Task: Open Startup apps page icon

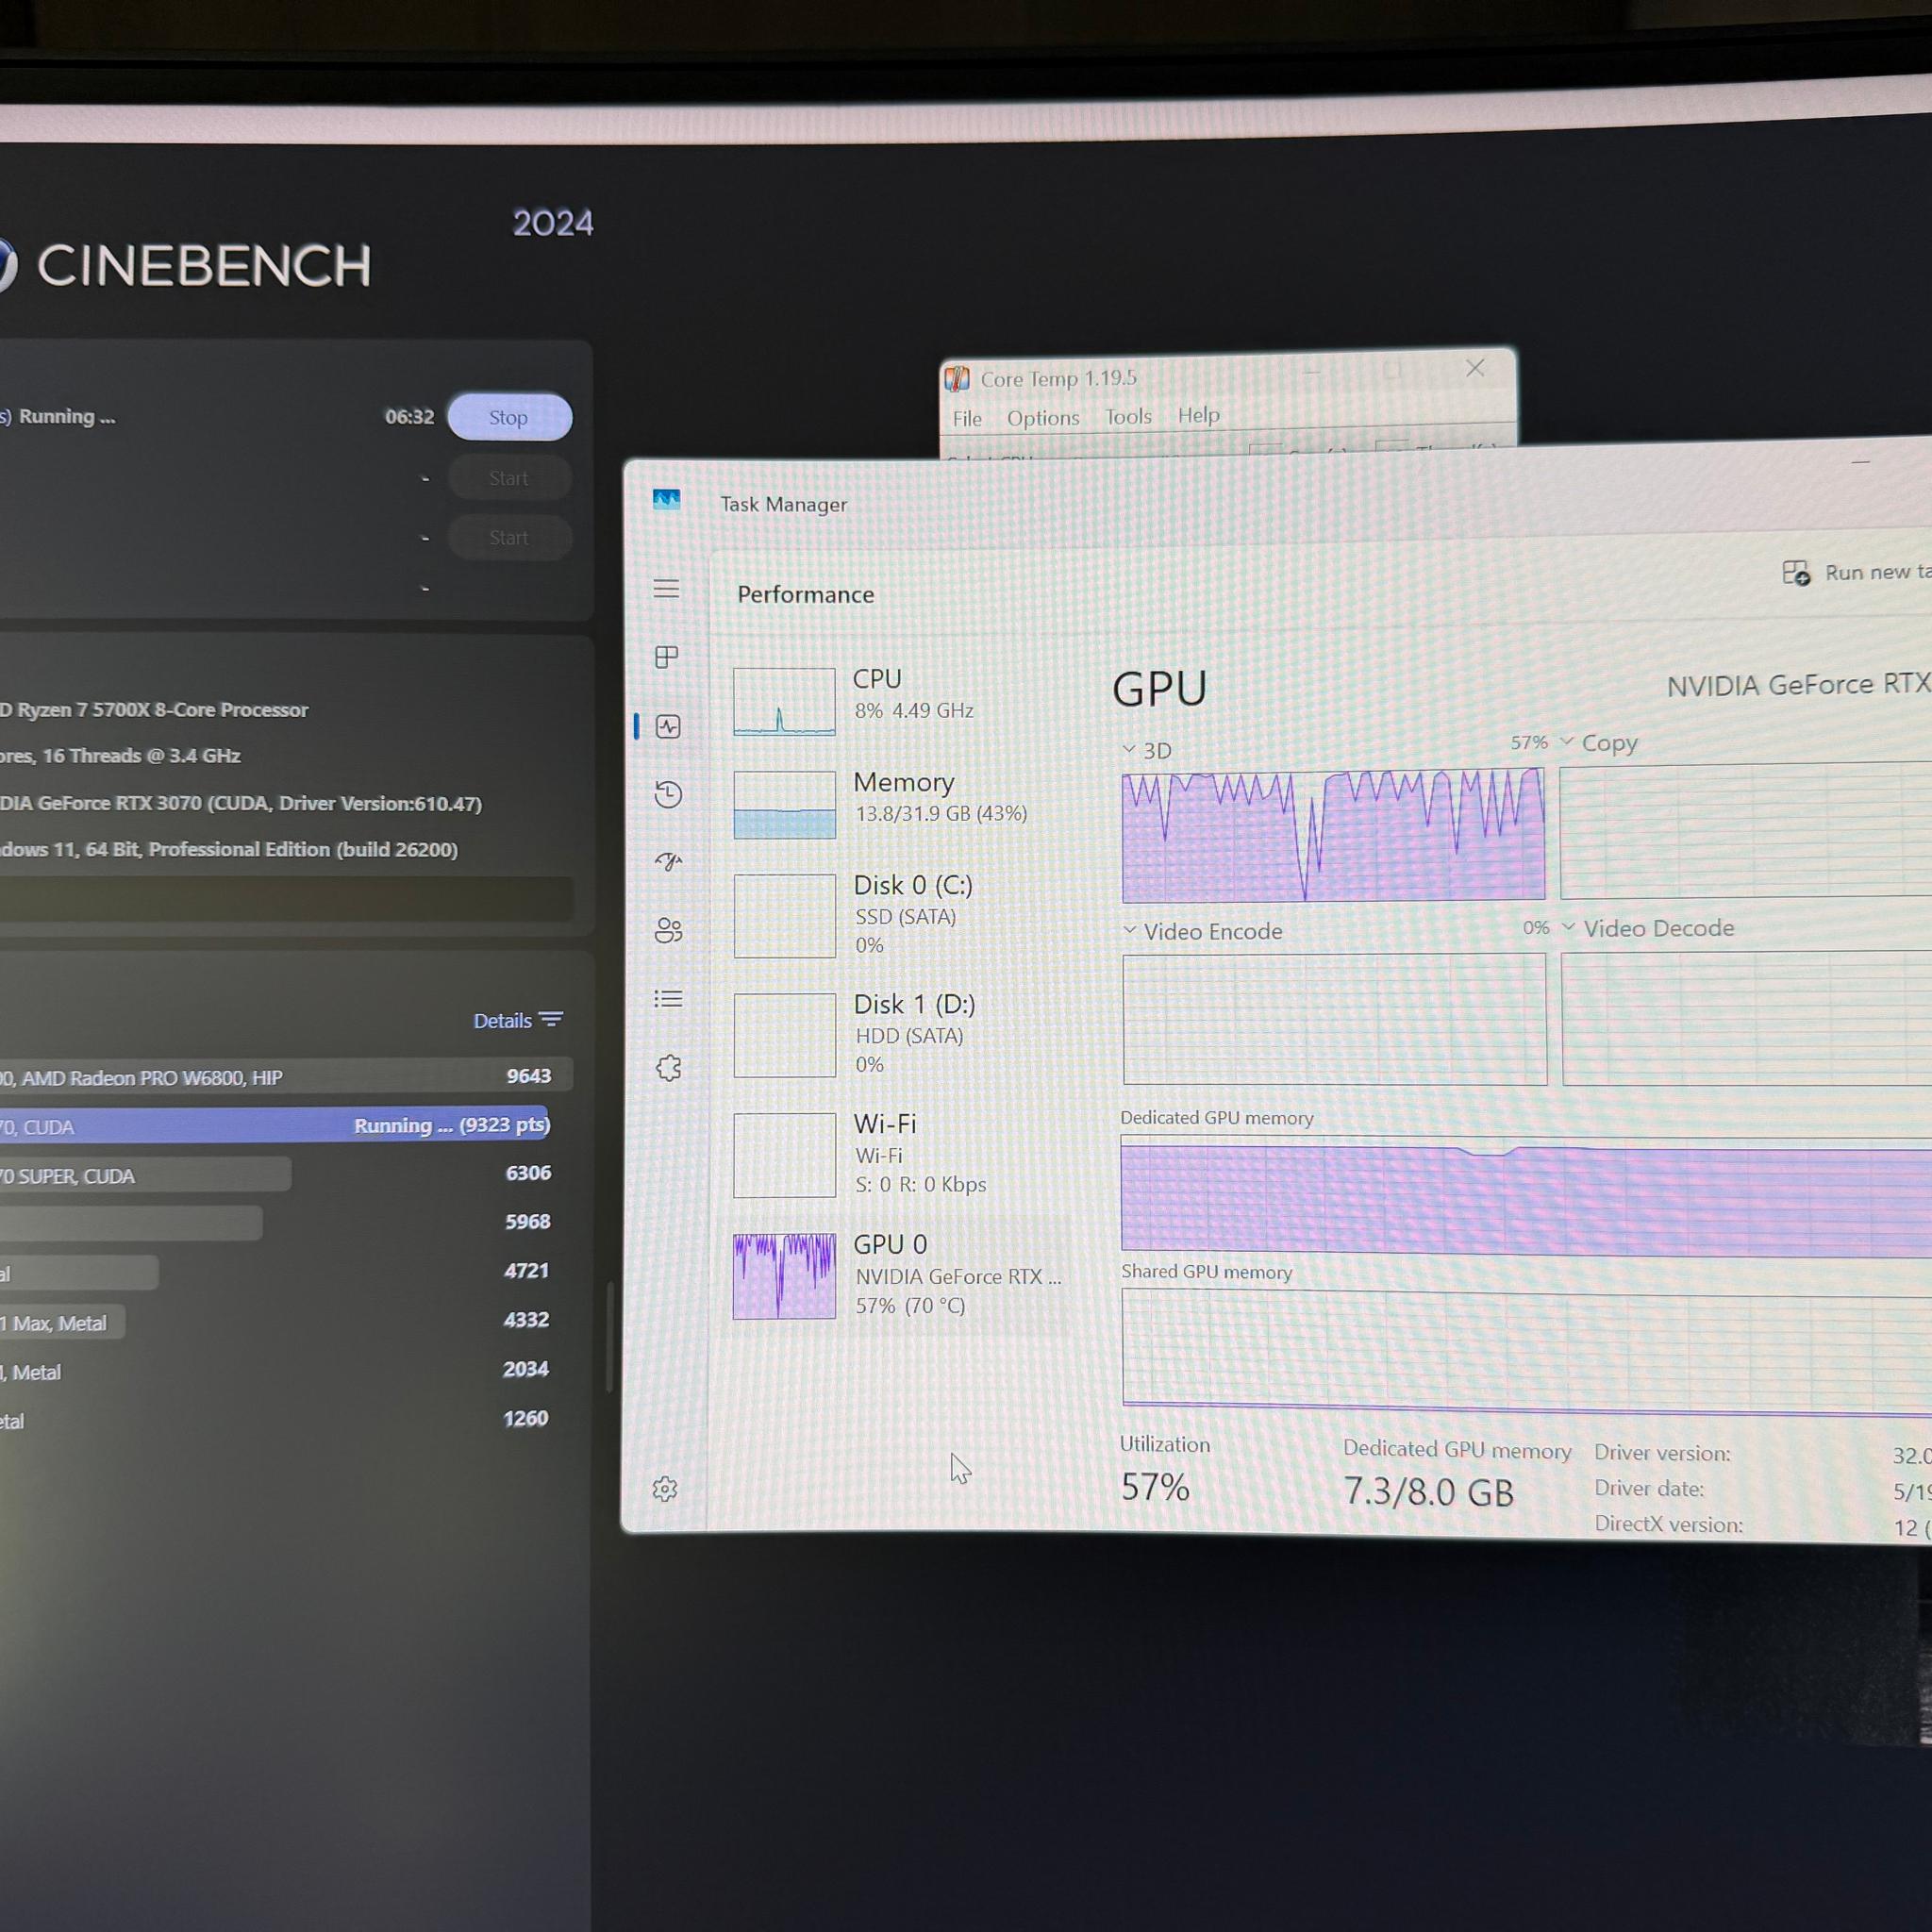Action: [668, 861]
